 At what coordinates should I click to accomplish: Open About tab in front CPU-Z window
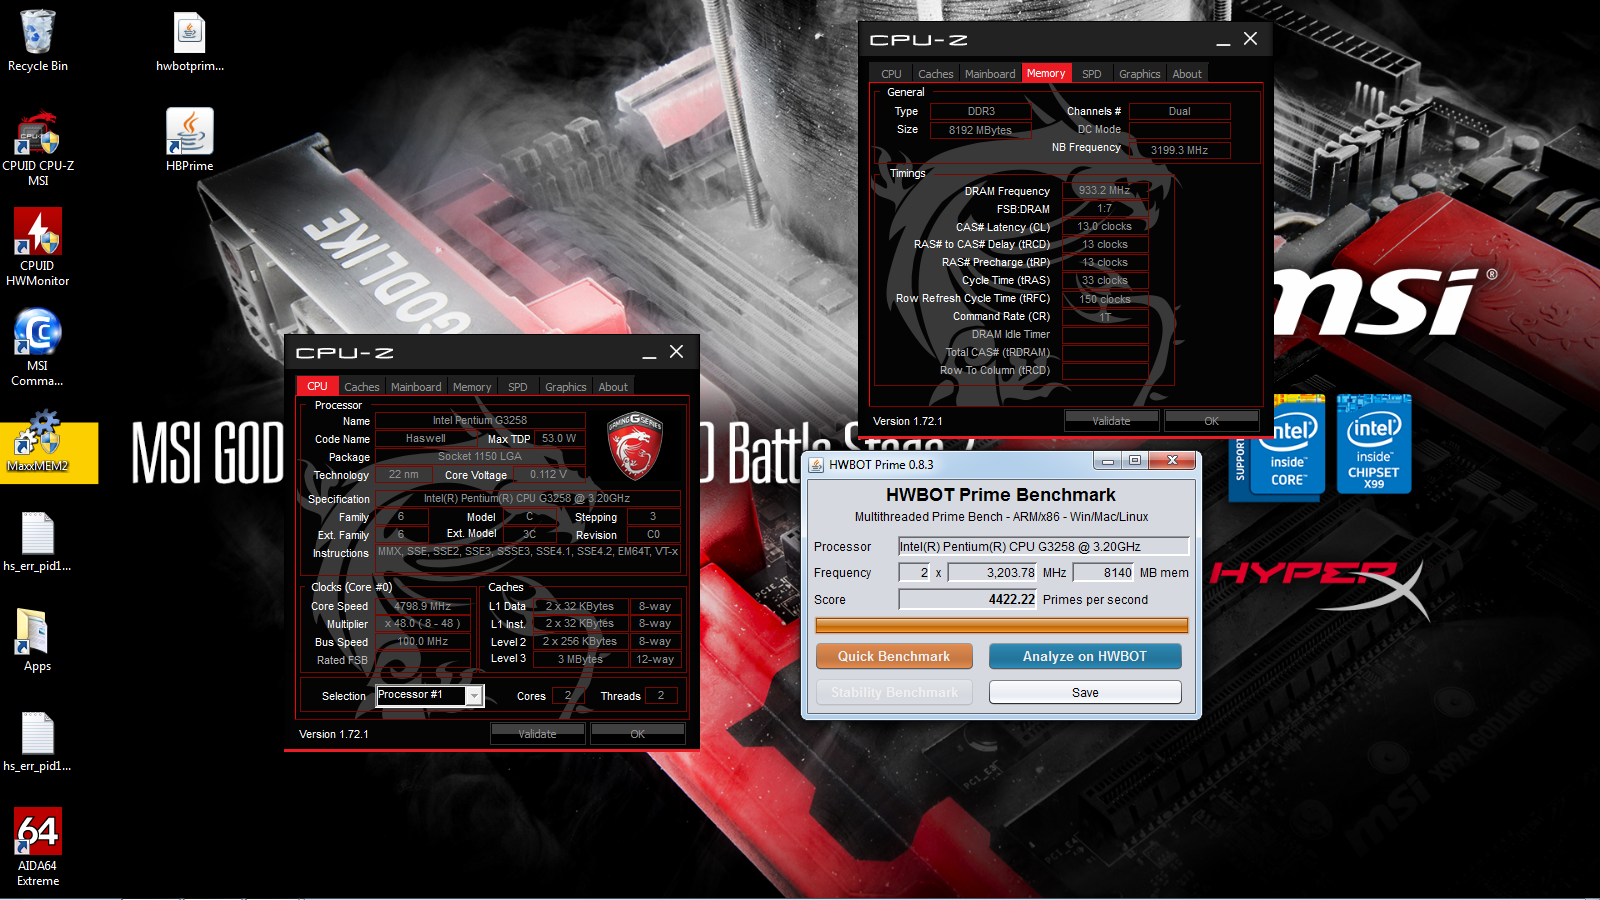click(613, 387)
